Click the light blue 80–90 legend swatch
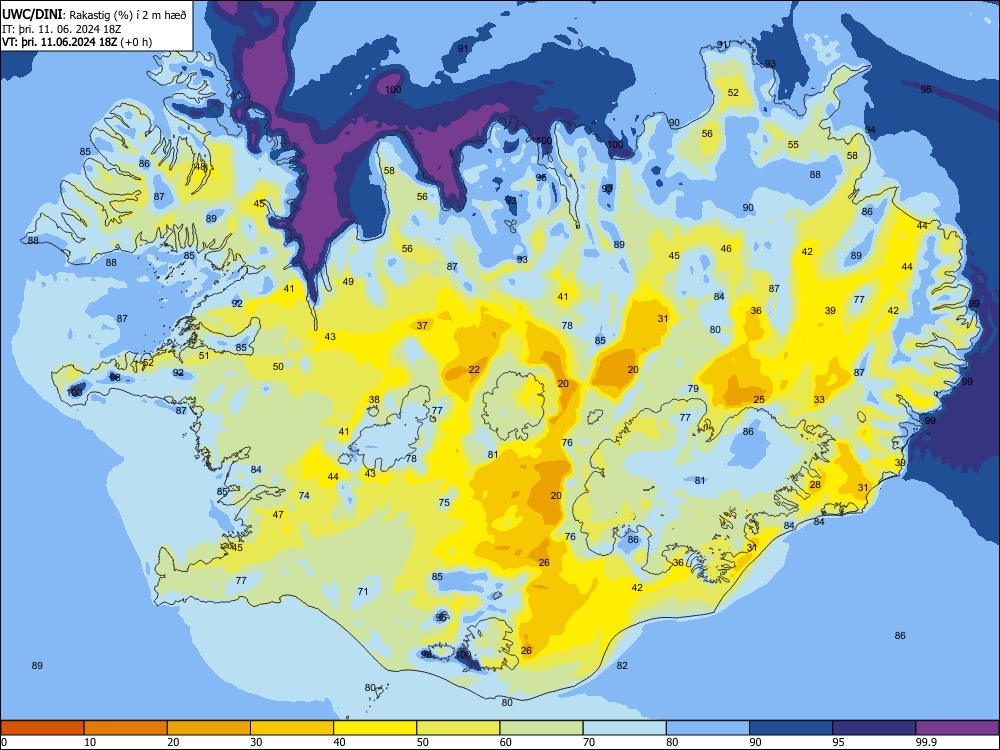The width and height of the screenshot is (1000, 750). 707,728
